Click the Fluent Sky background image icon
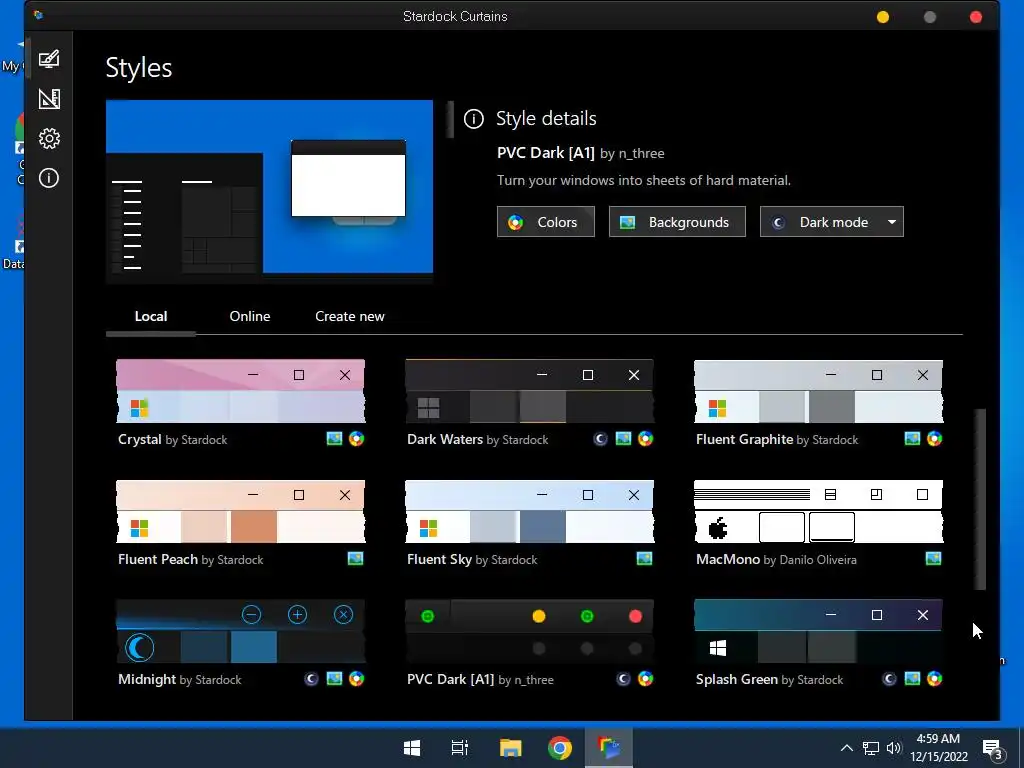Image resolution: width=1024 pixels, height=768 pixels. coord(645,558)
